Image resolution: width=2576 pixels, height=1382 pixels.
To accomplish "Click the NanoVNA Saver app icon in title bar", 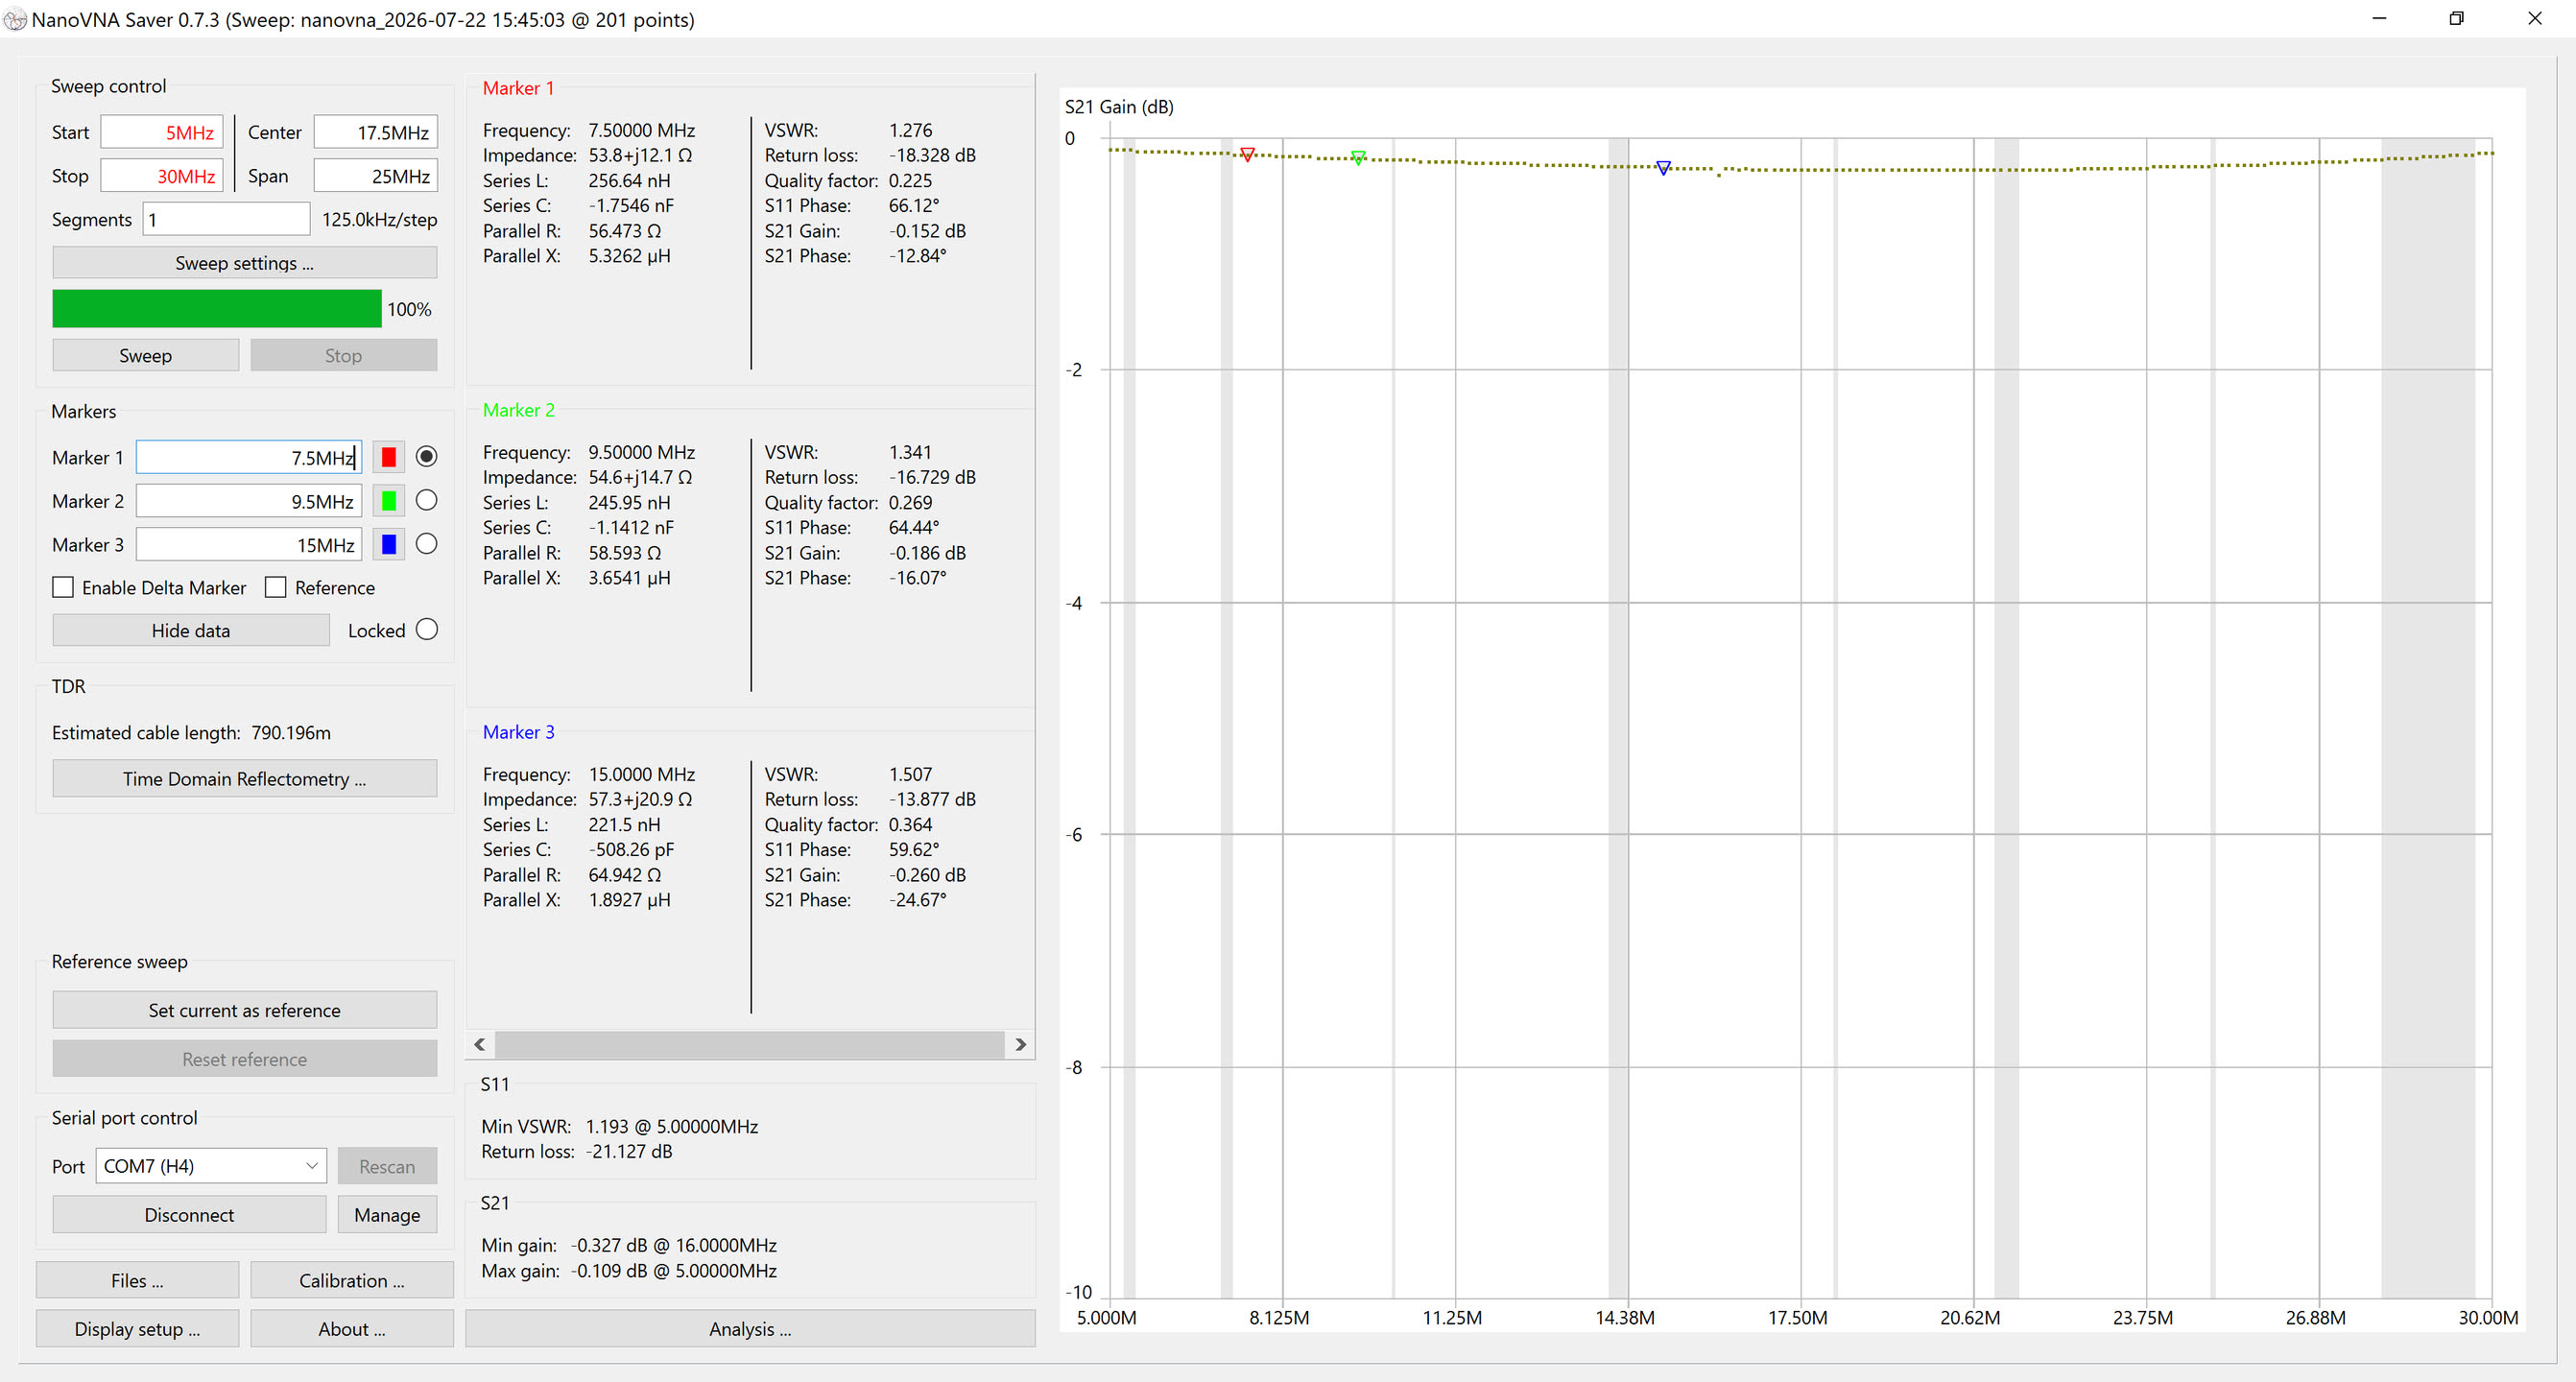I will 14,19.
